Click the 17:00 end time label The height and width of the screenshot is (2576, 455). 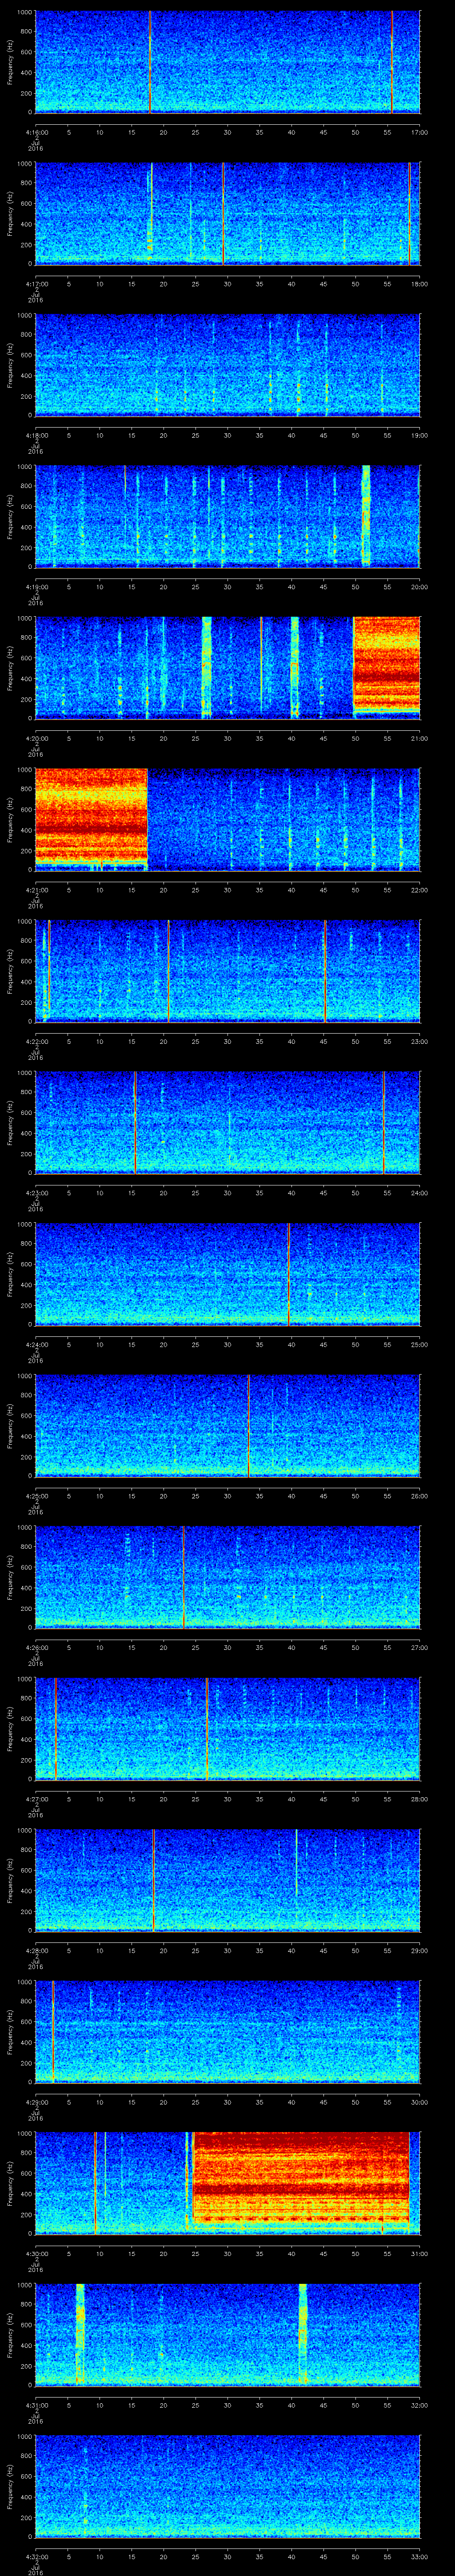tap(419, 132)
